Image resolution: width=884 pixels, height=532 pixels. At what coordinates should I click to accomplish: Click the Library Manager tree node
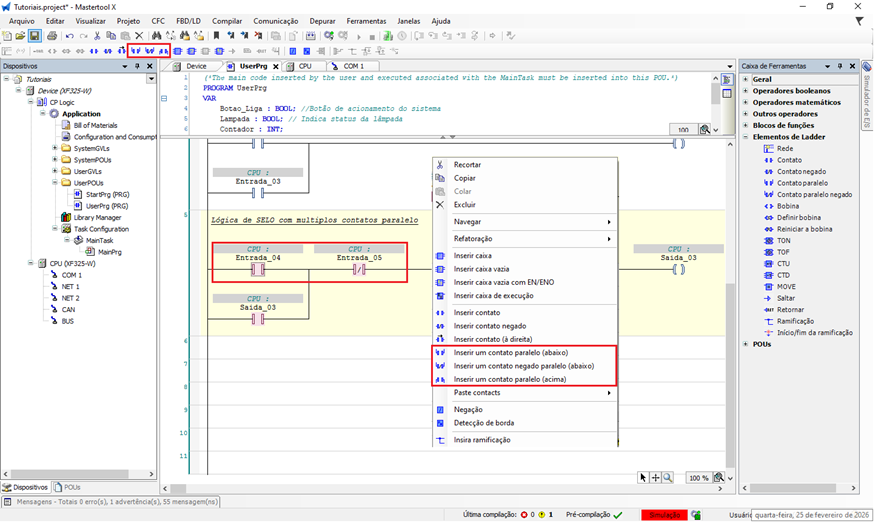pos(97,217)
